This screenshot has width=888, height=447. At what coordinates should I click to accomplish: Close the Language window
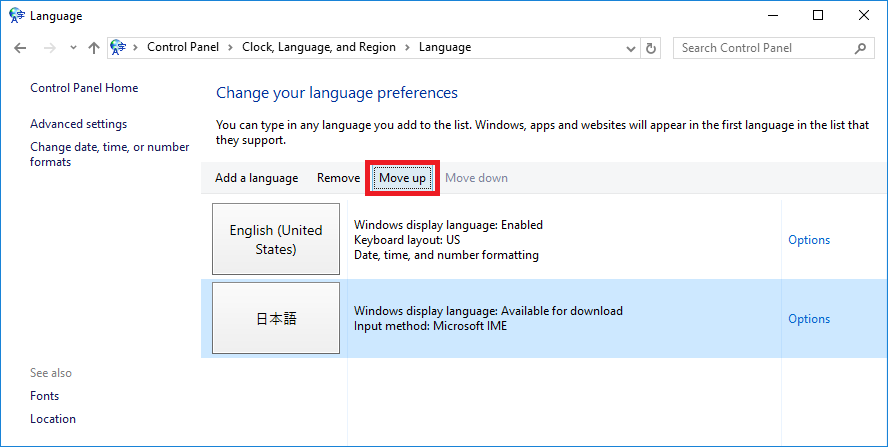(864, 15)
